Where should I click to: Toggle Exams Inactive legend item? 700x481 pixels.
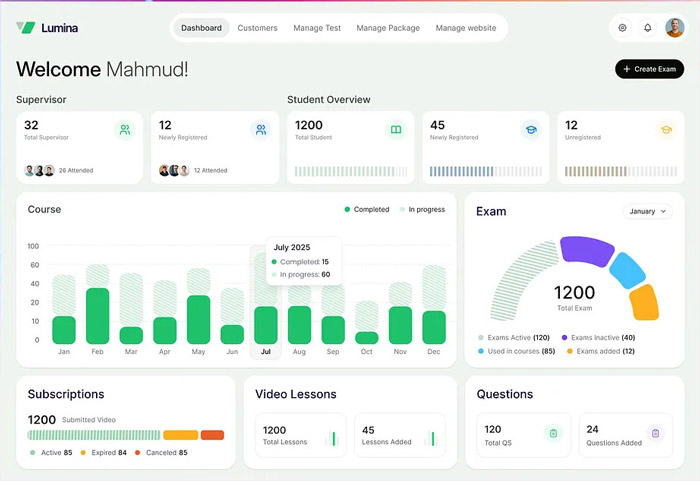600,338
